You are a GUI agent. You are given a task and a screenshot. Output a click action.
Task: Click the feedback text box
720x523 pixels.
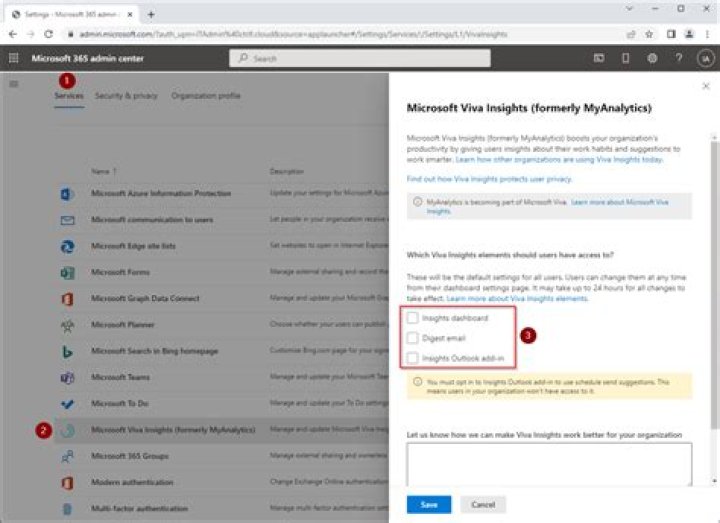click(x=549, y=464)
